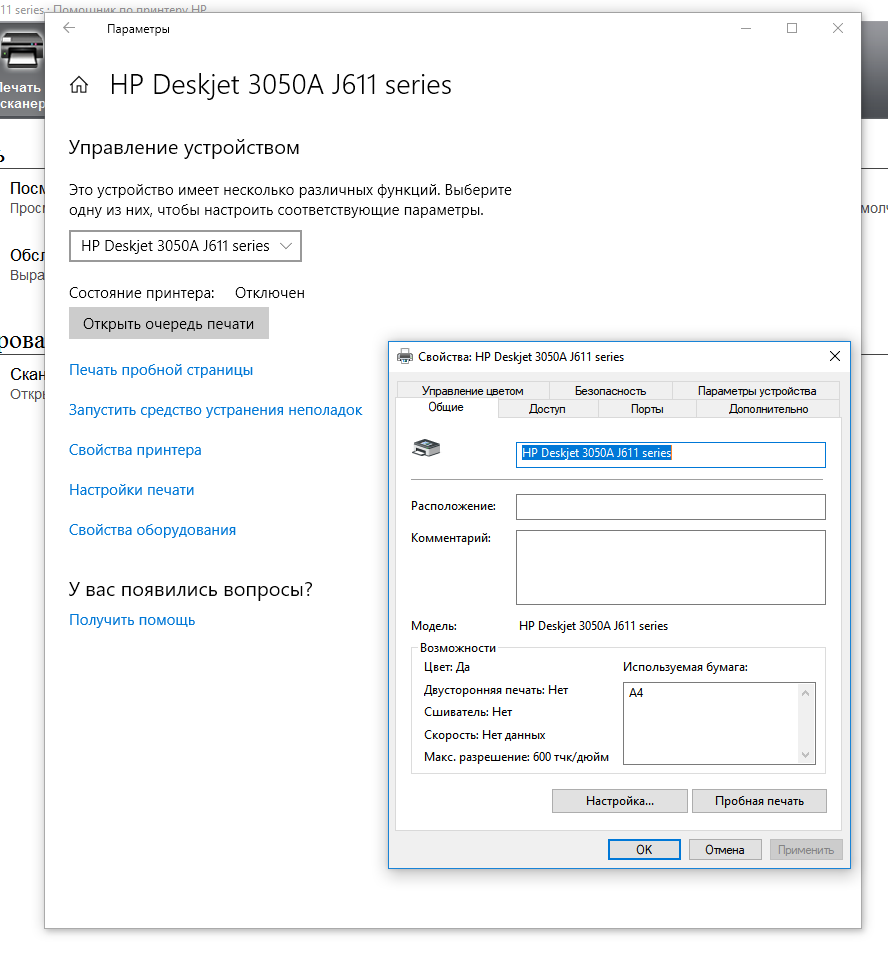The width and height of the screenshot is (888, 960).
Task: Click the Цвет: Да capability text
Action: (446, 667)
